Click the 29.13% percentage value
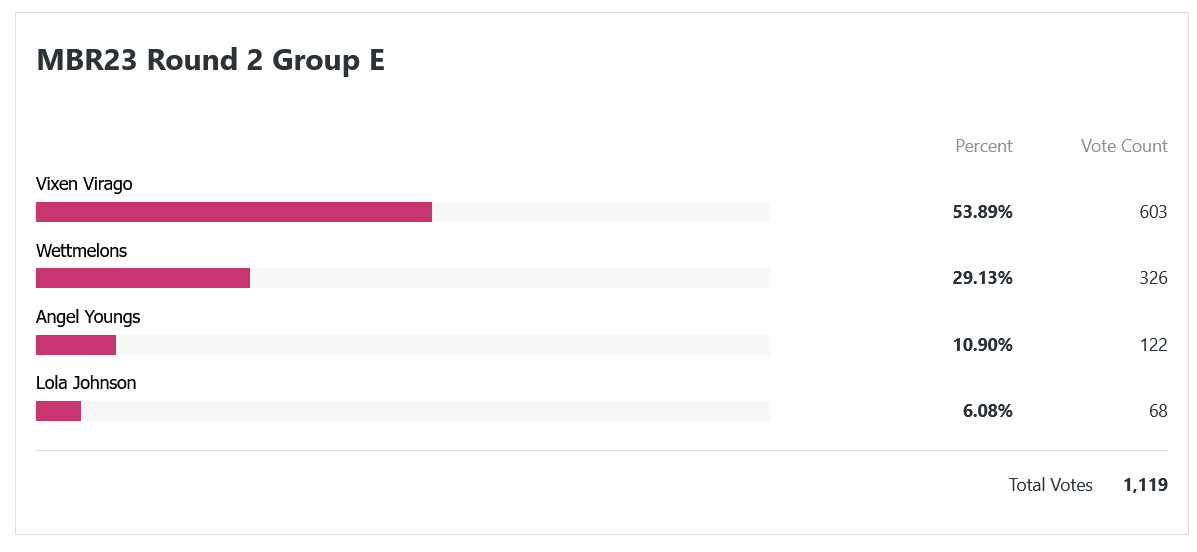Screen dimensions: 1197x552 pyautogui.click(x=982, y=278)
